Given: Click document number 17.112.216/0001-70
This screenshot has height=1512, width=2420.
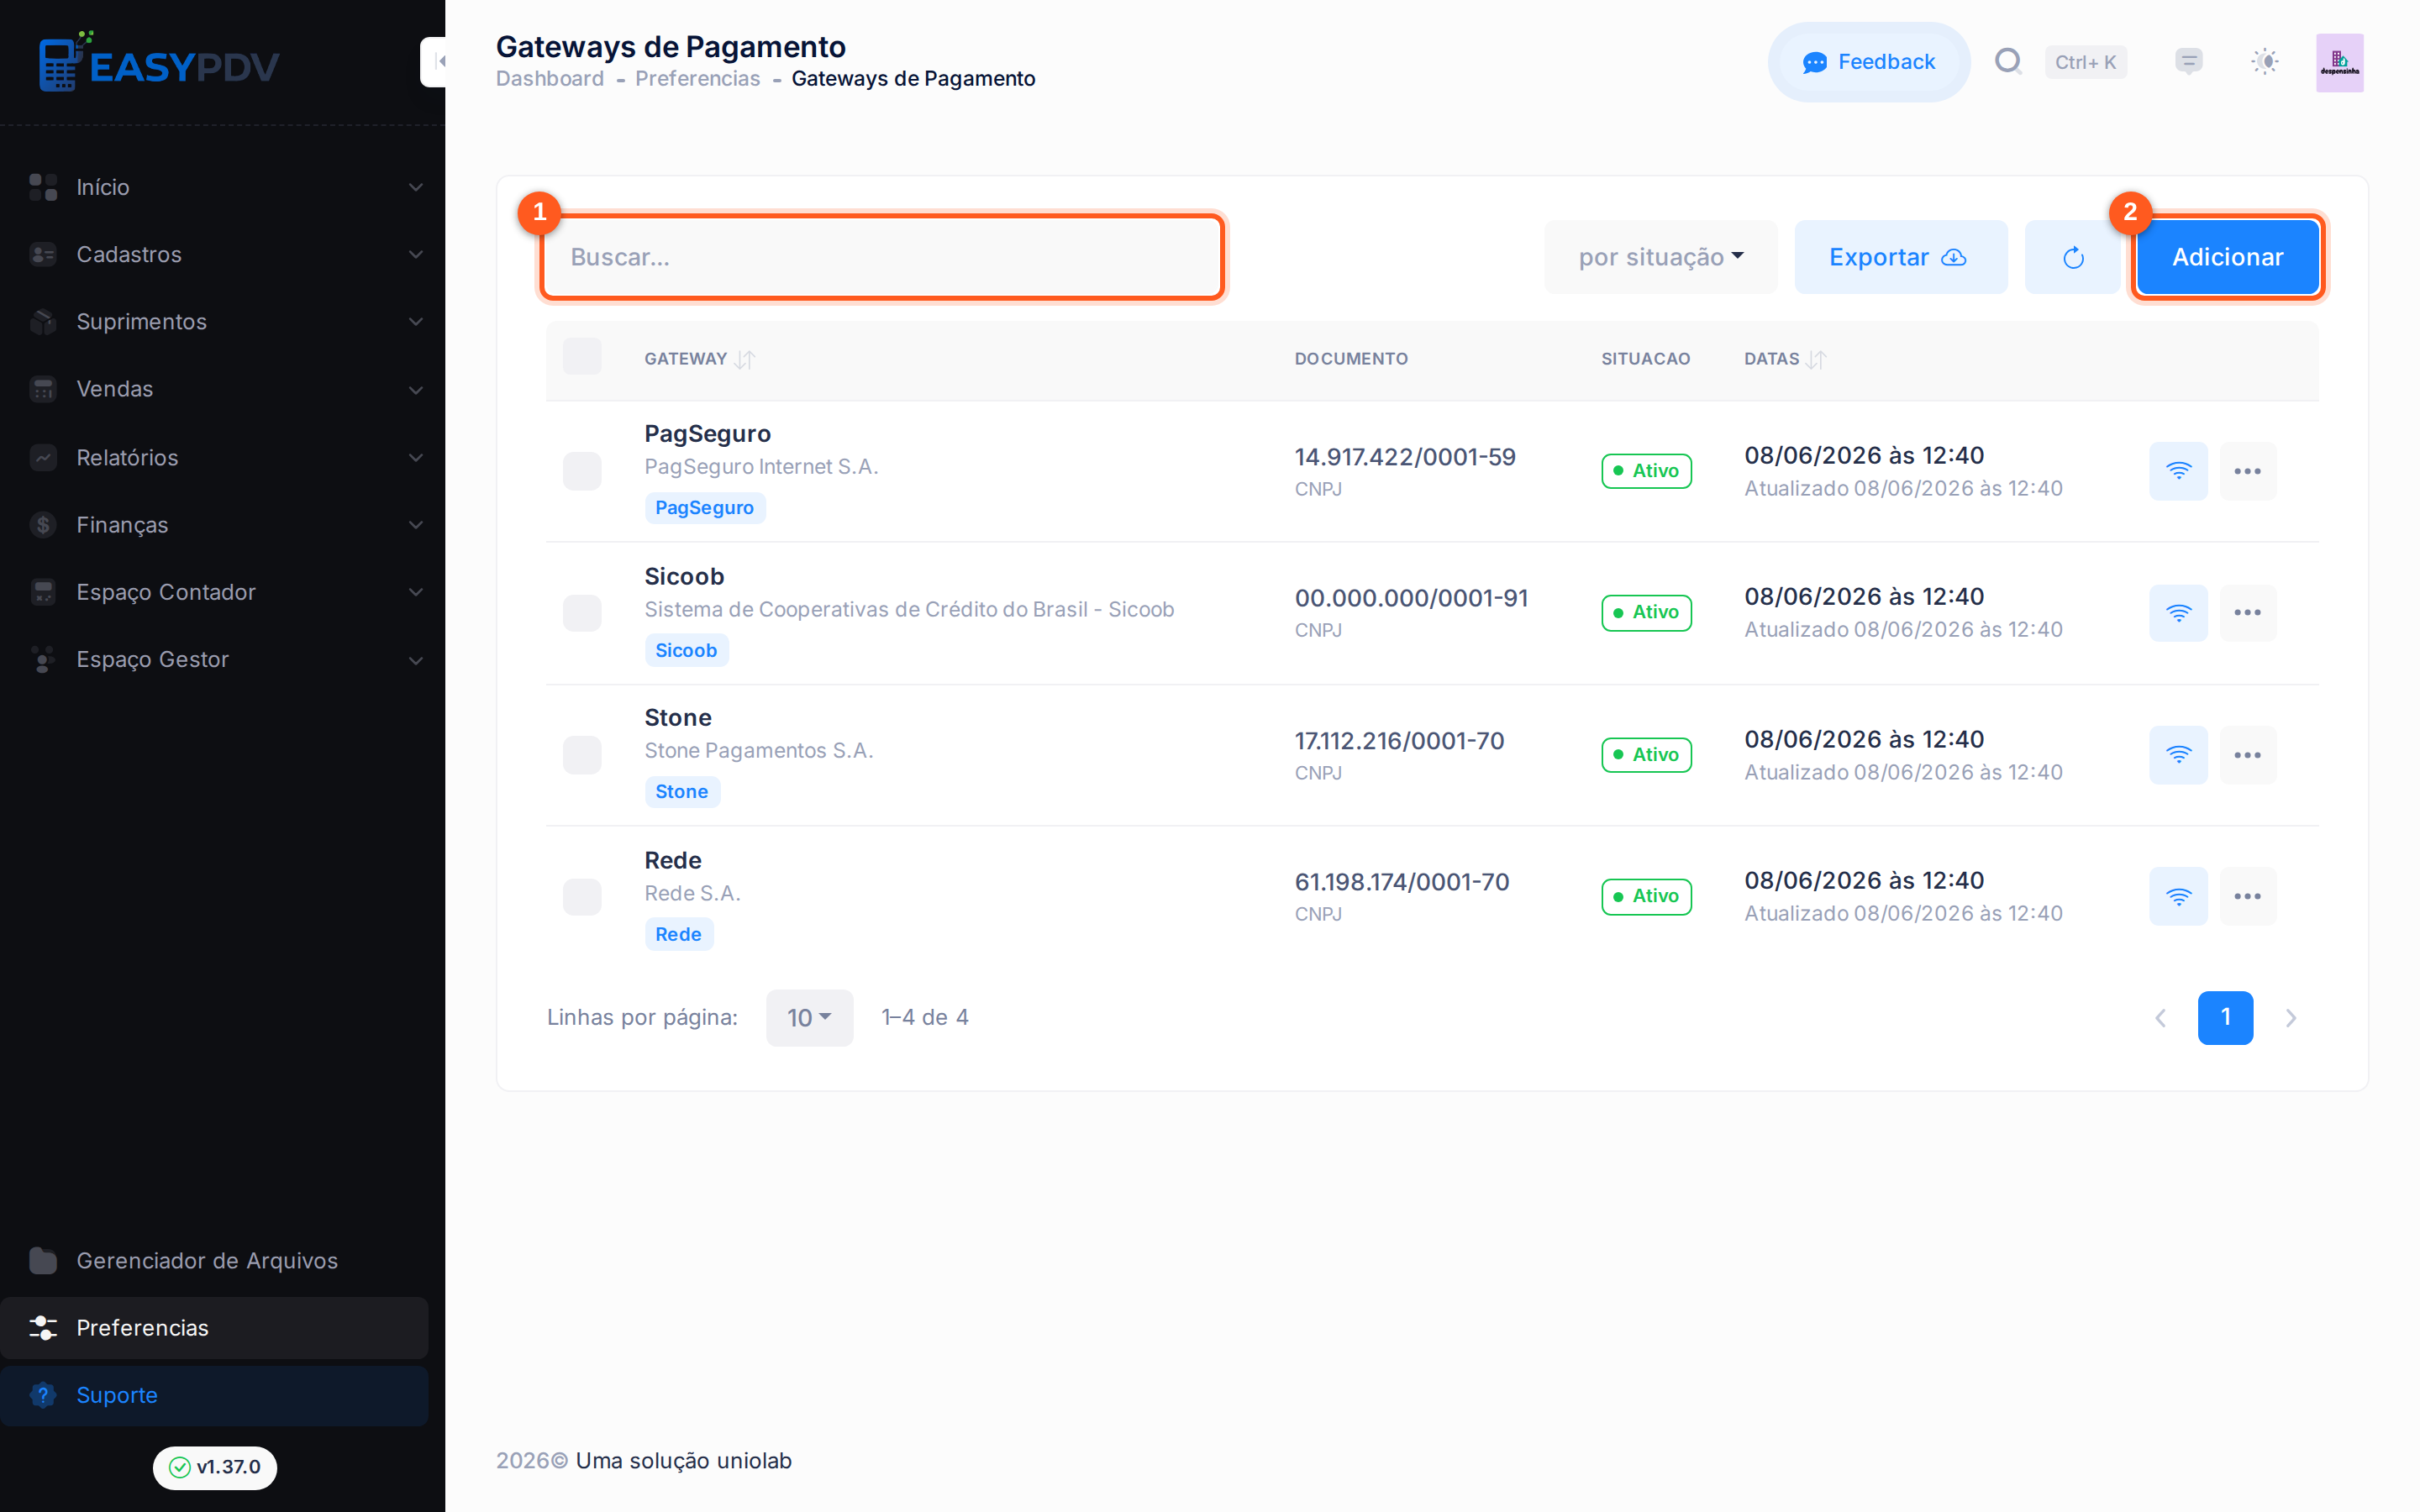Looking at the screenshot, I should (1399, 741).
